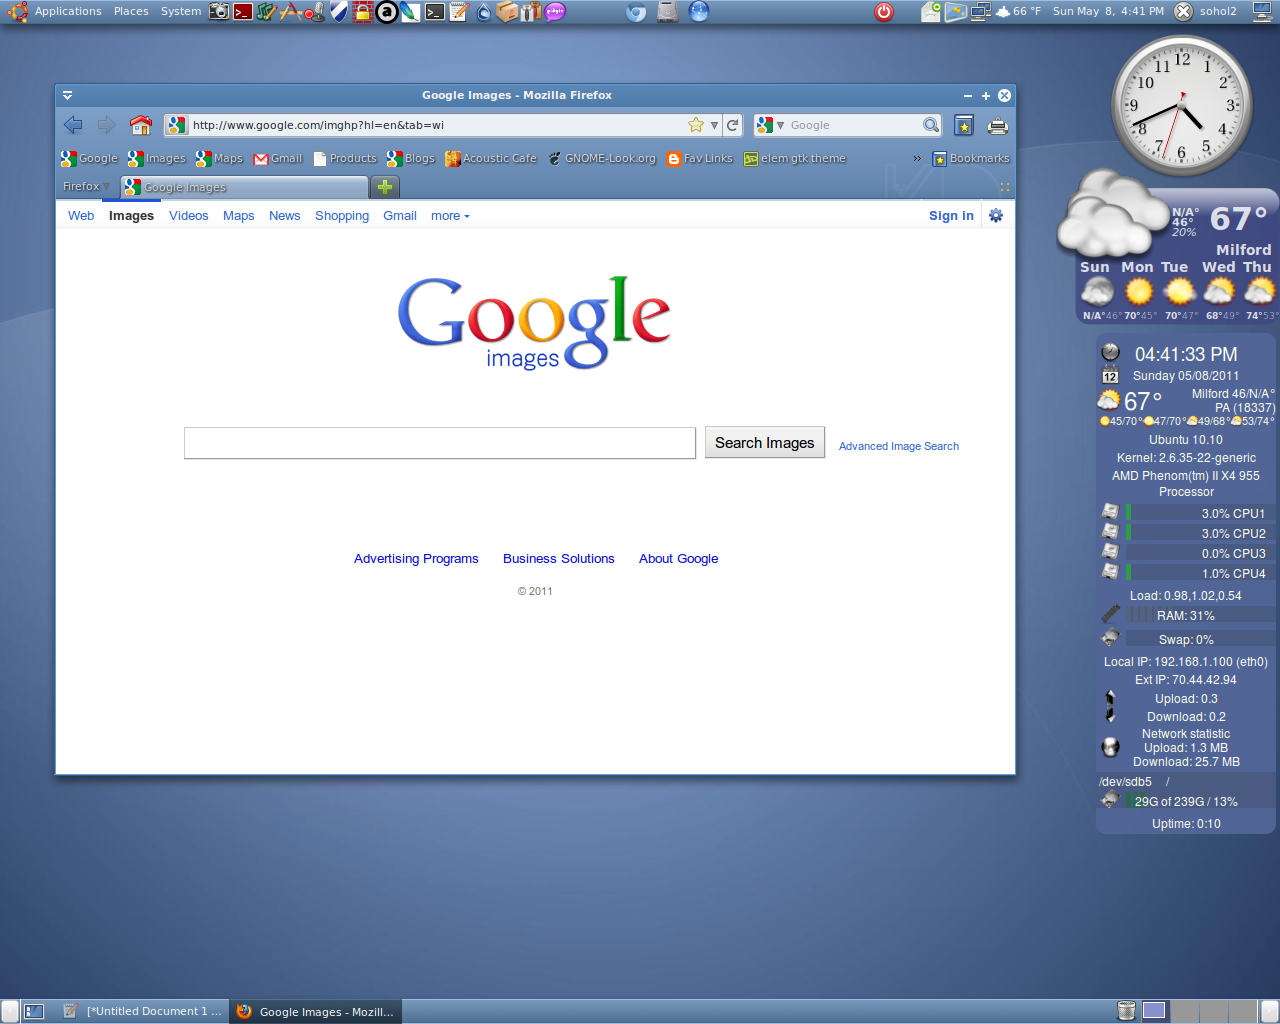Launch the screenshot camera from the top panel
Viewport: 1280px width, 1024px height.
(219, 12)
